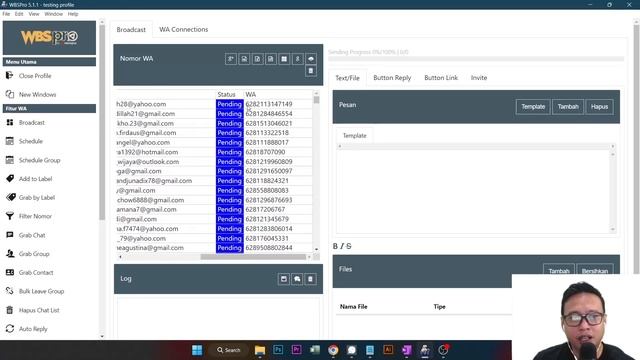Open Google Chrome from taskbar
The width and height of the screenshot is (640, 360).
(333, 350)
